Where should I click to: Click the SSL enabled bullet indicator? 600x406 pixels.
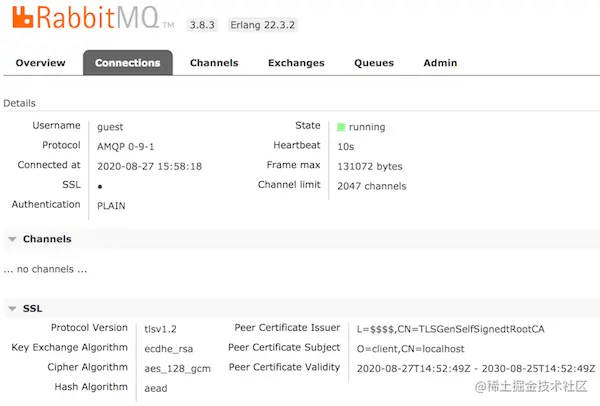(100, 187)
